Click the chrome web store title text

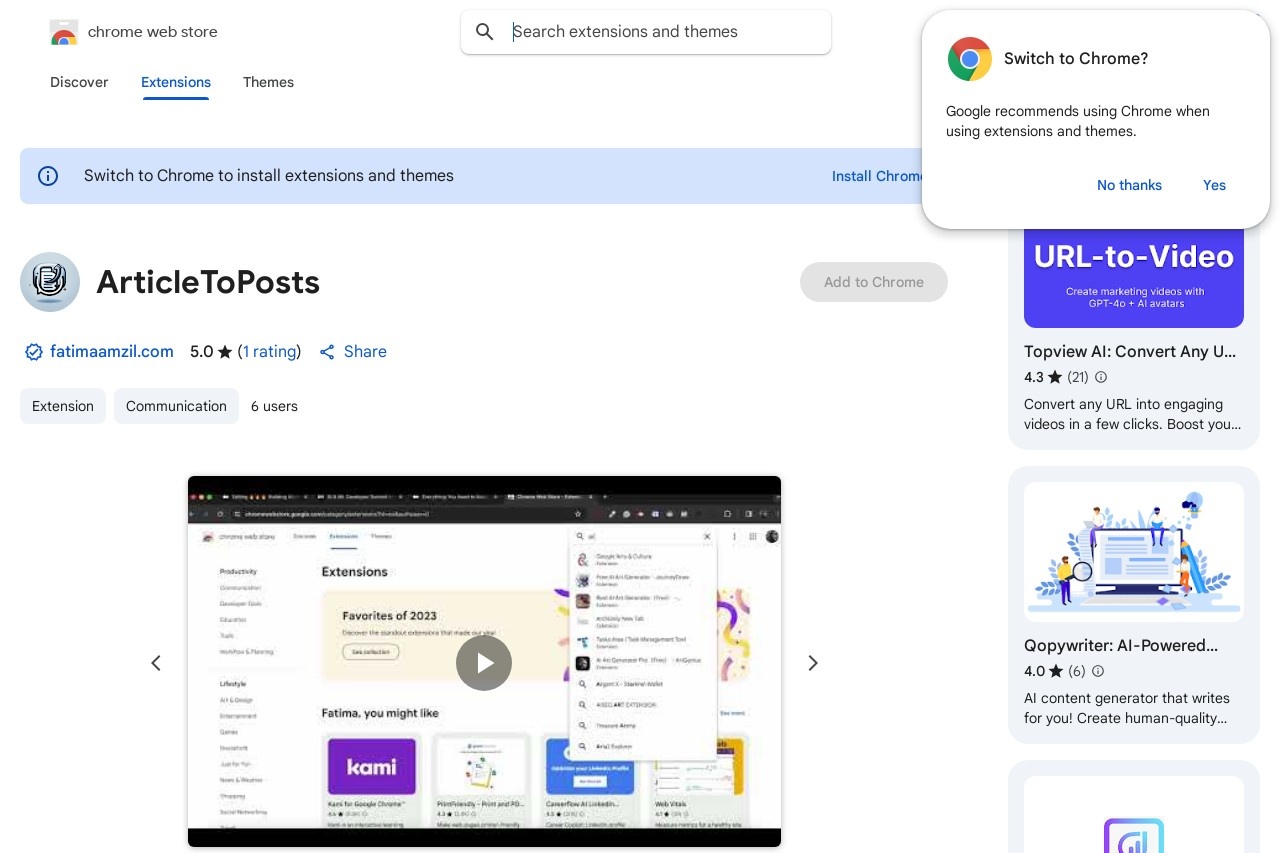[153, 32]
